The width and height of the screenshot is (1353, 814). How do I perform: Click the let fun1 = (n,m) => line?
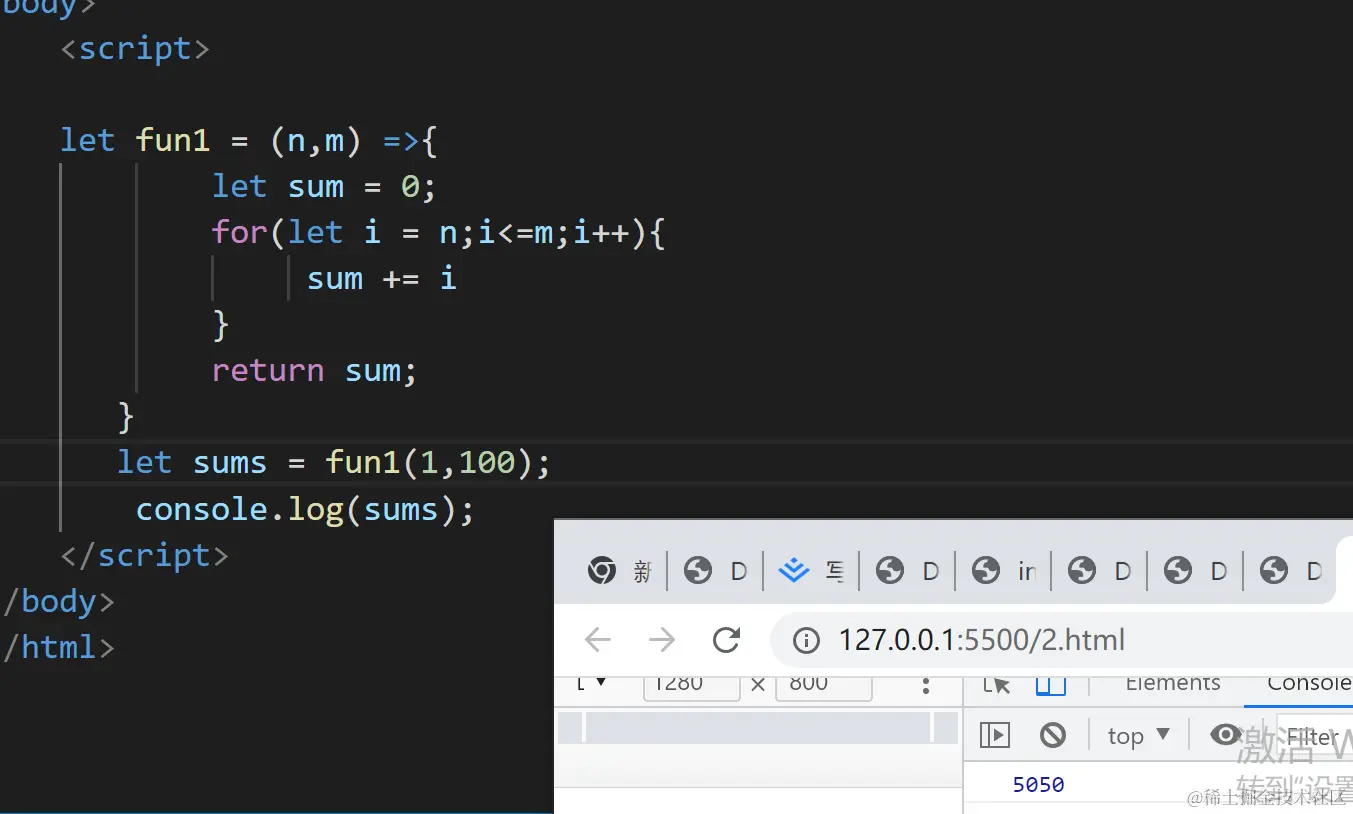[249, 140]
